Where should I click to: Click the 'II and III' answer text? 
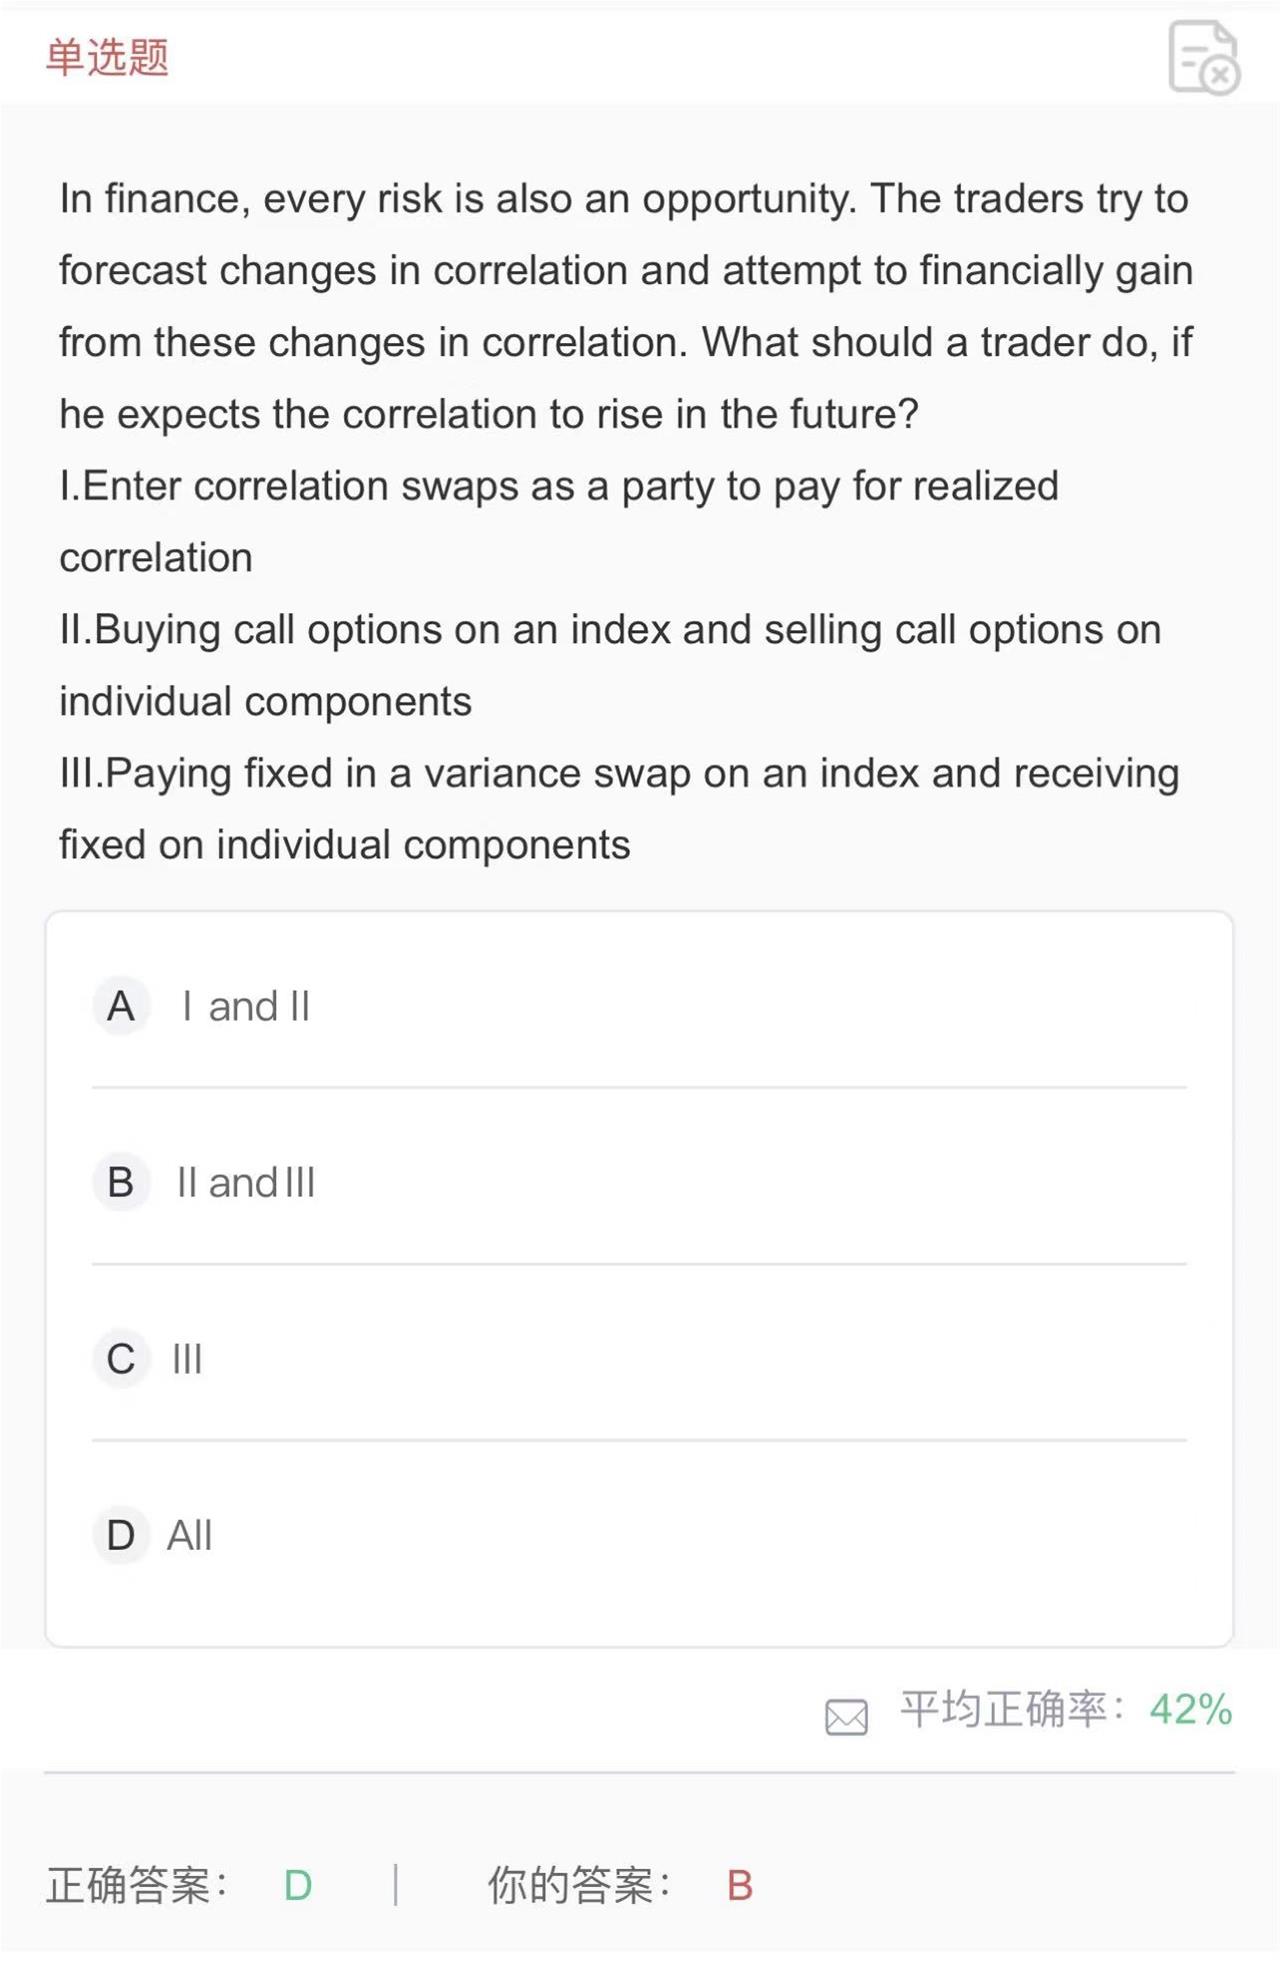click(x=246, y=1183)
